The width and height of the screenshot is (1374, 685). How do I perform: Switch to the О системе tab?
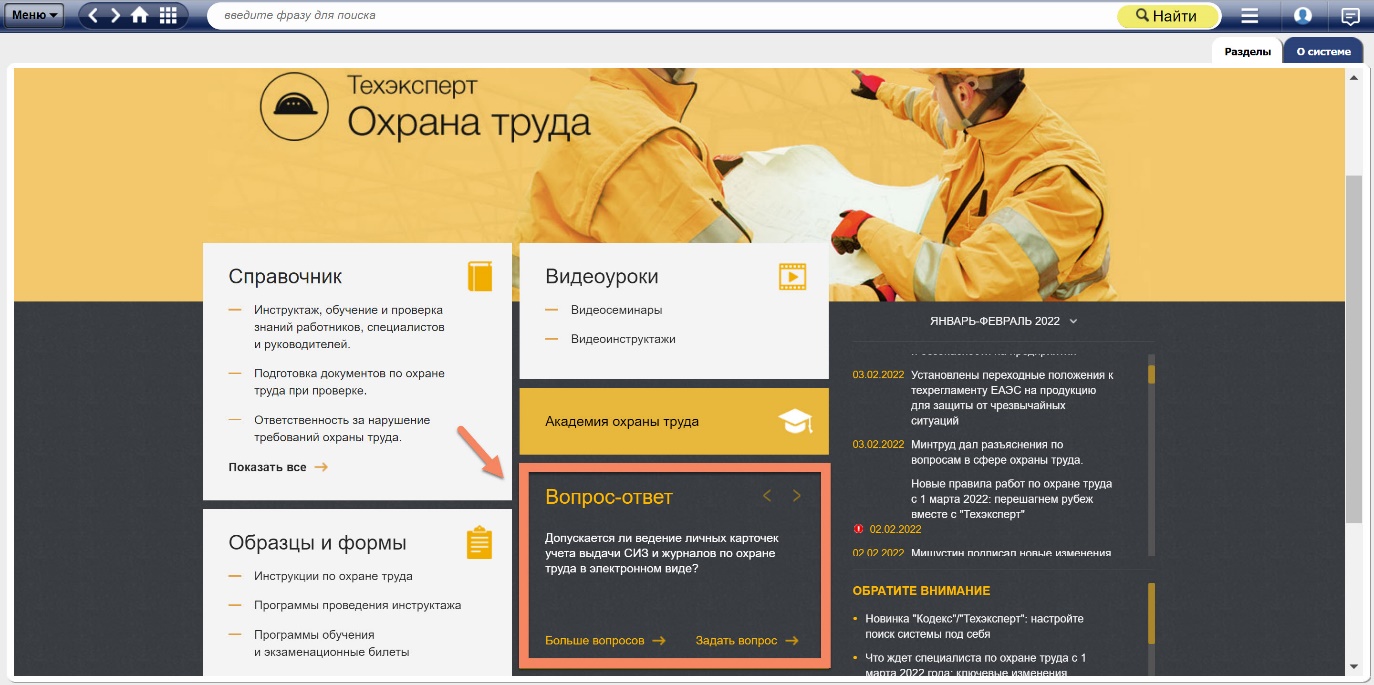coord(1322,52)
